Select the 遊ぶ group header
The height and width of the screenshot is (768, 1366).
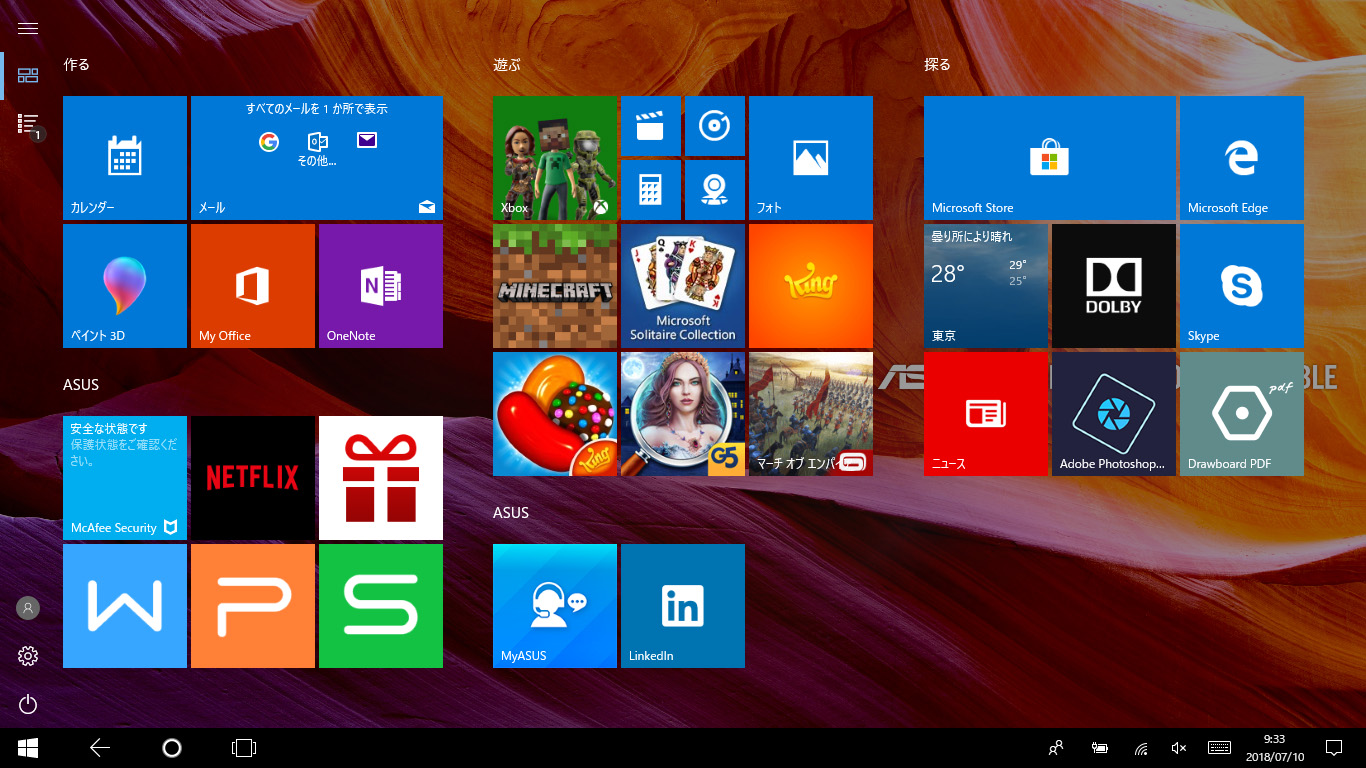(x=507, y=64)
